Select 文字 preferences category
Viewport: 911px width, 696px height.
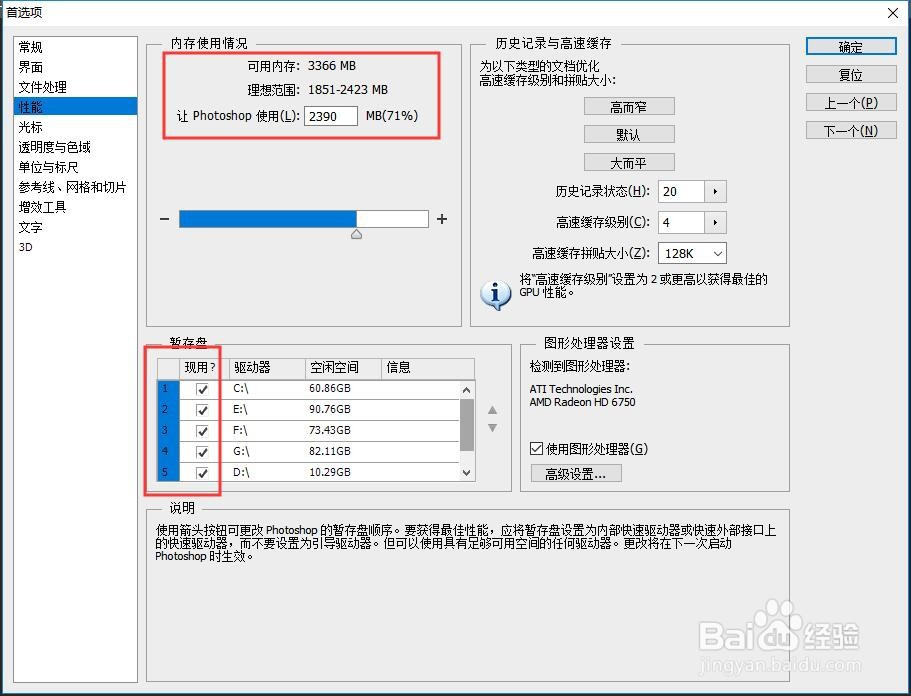click(75, 227)
